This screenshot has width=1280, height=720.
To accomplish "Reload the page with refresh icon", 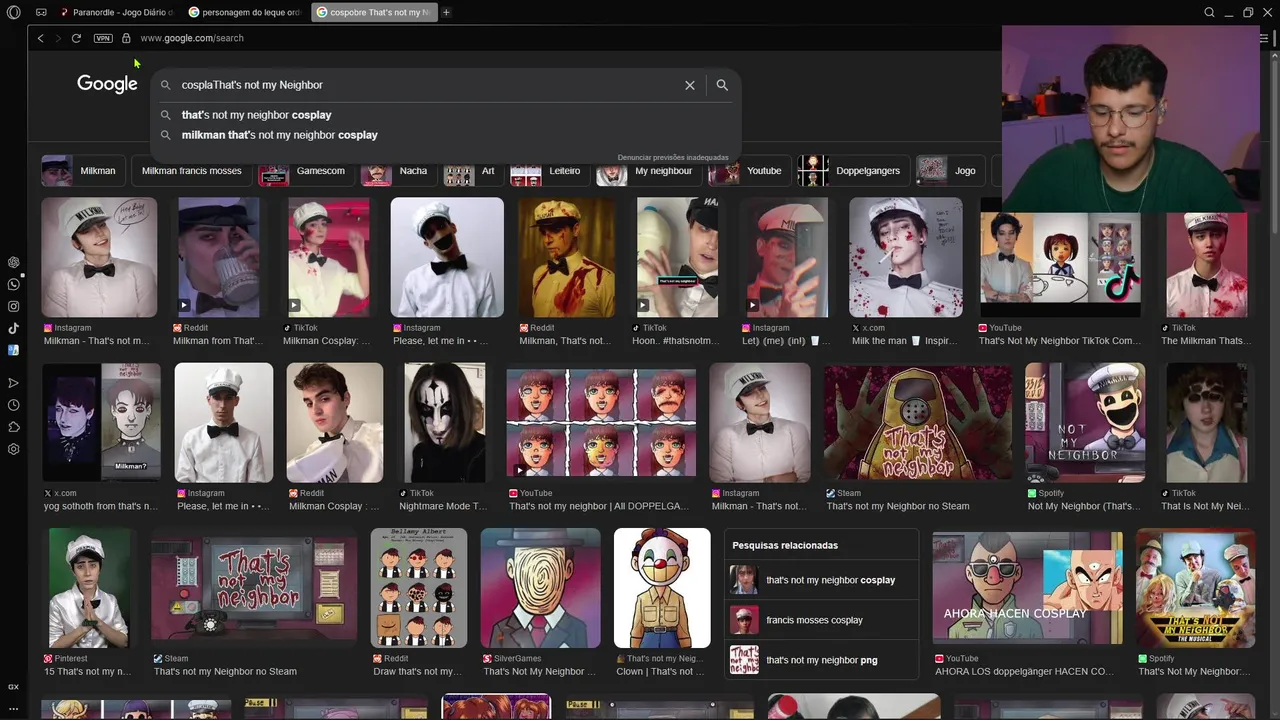I will coord(76,38).
